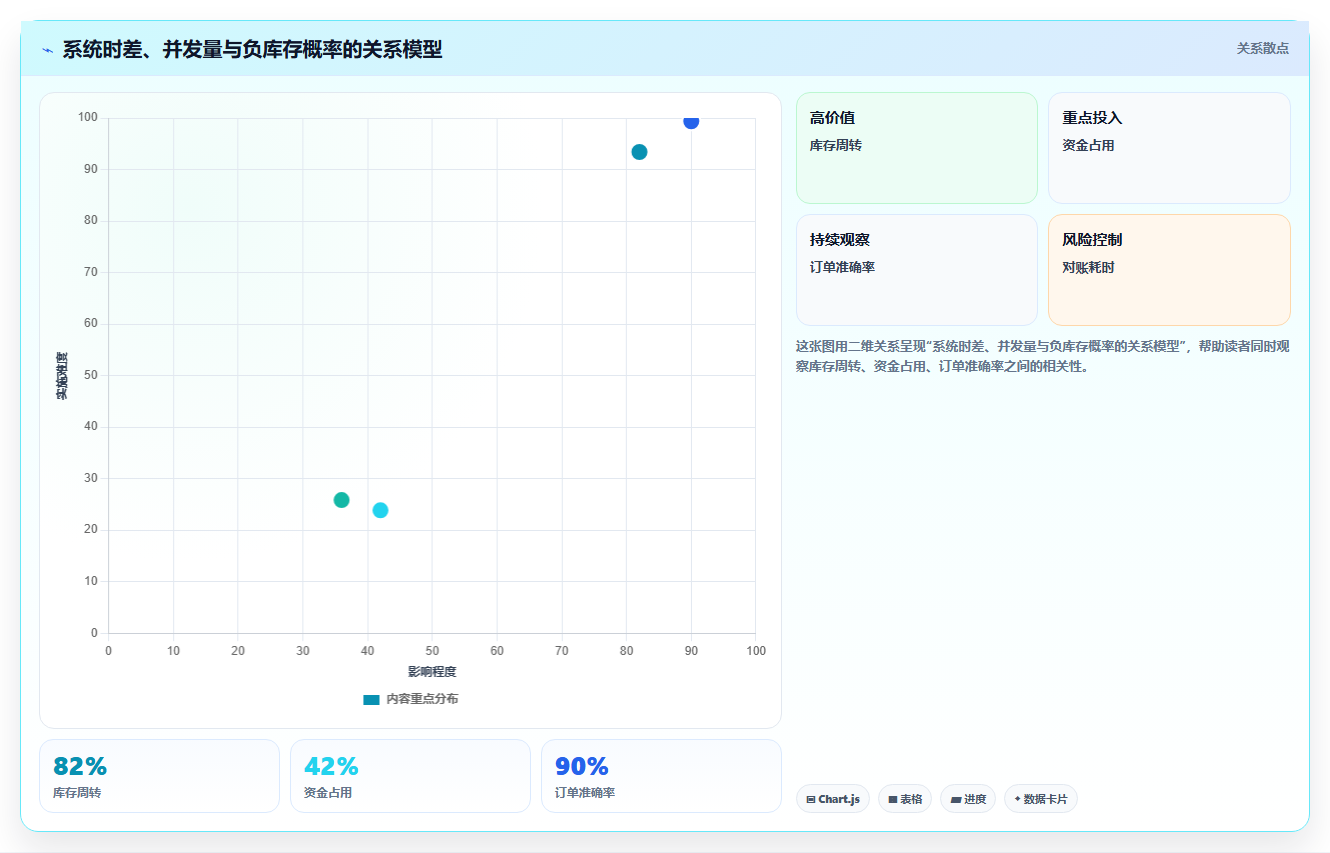The height and width of the screenshot is (853, 1330).
Task: Click the Chart.js tag chip
Action: (833, 799)
